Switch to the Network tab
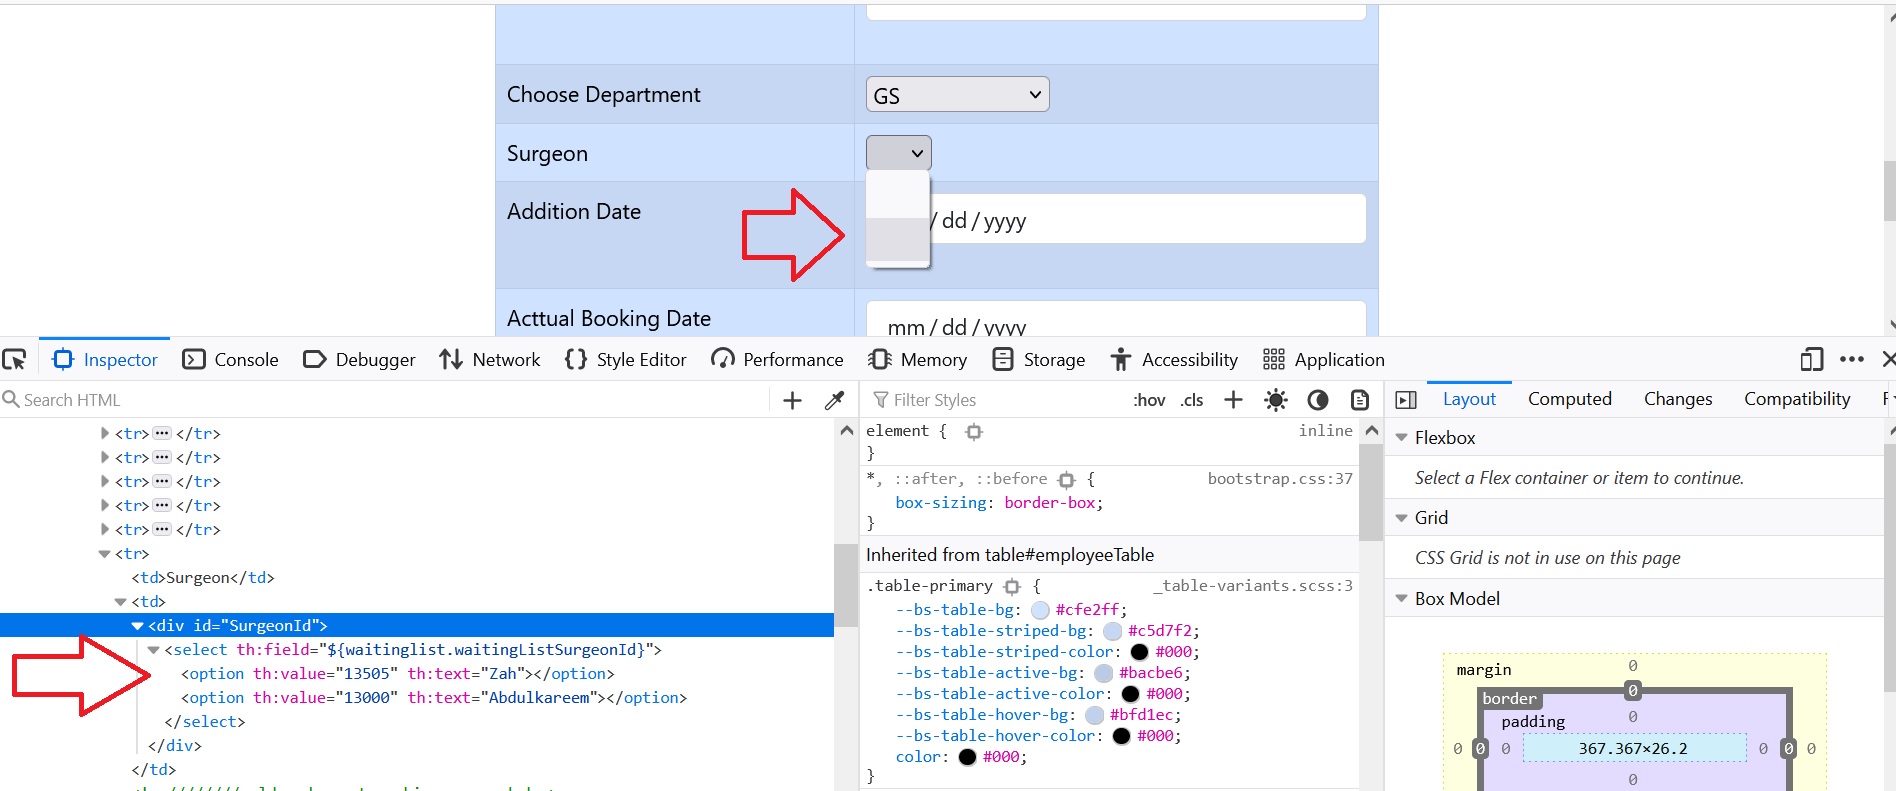Screen dimensions: 1896x791 pos(490,359)
